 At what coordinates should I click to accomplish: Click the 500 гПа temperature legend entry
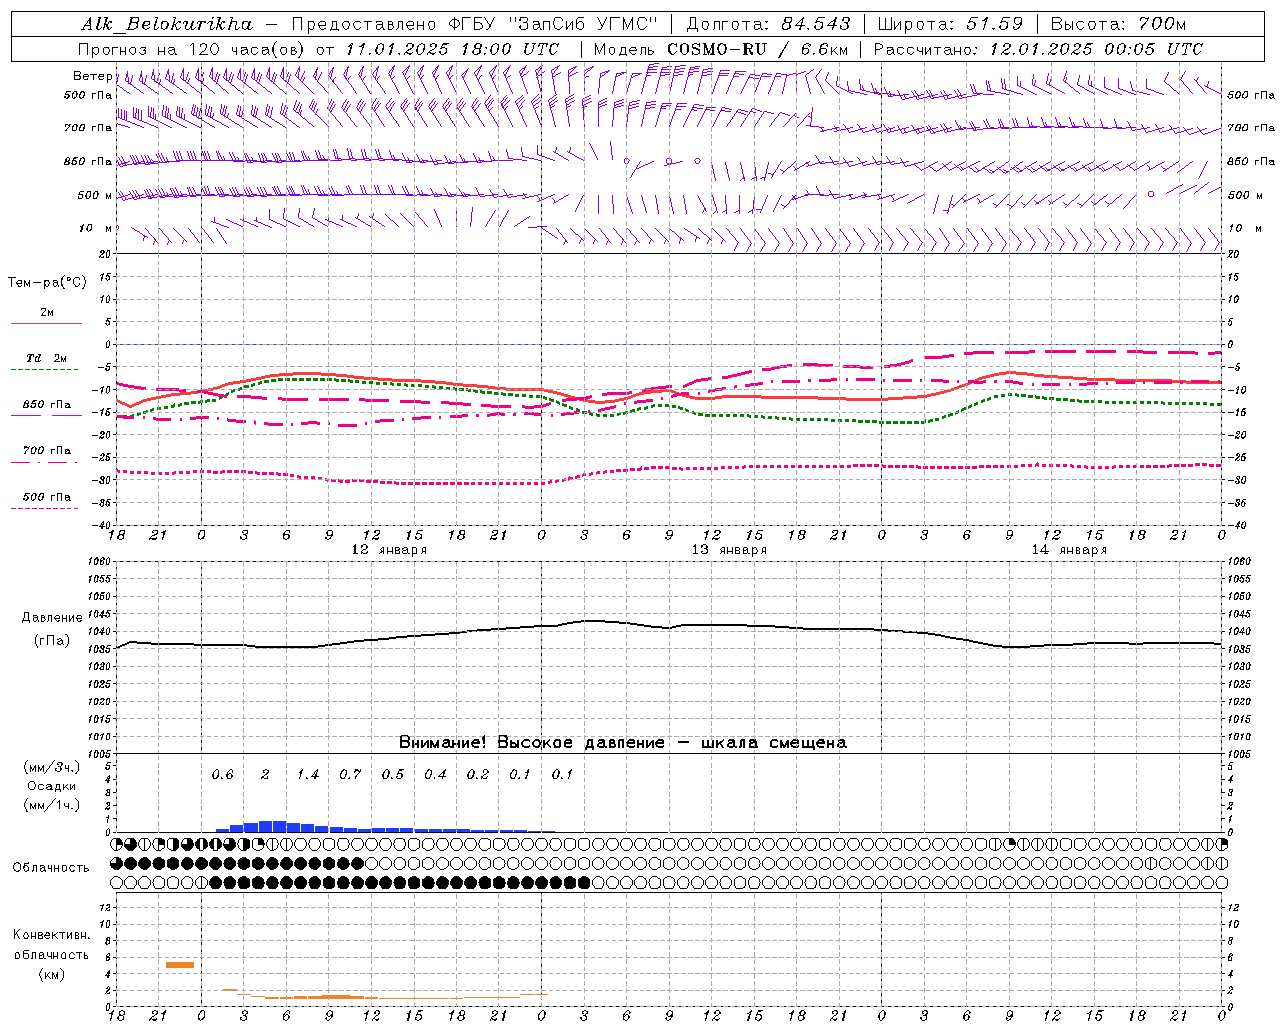point(46,497)
